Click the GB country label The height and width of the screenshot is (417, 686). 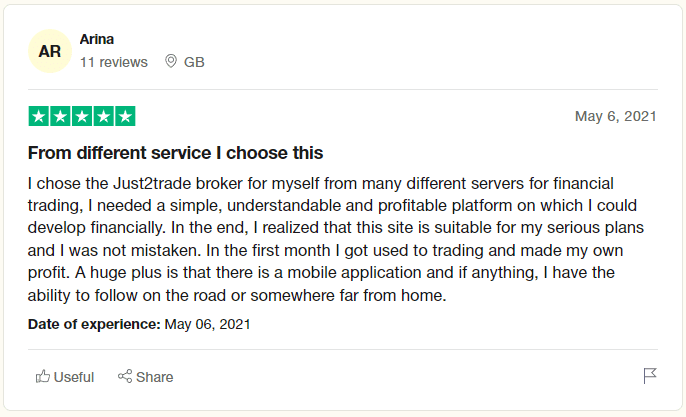pyautogui.click(x=194, y=62)
